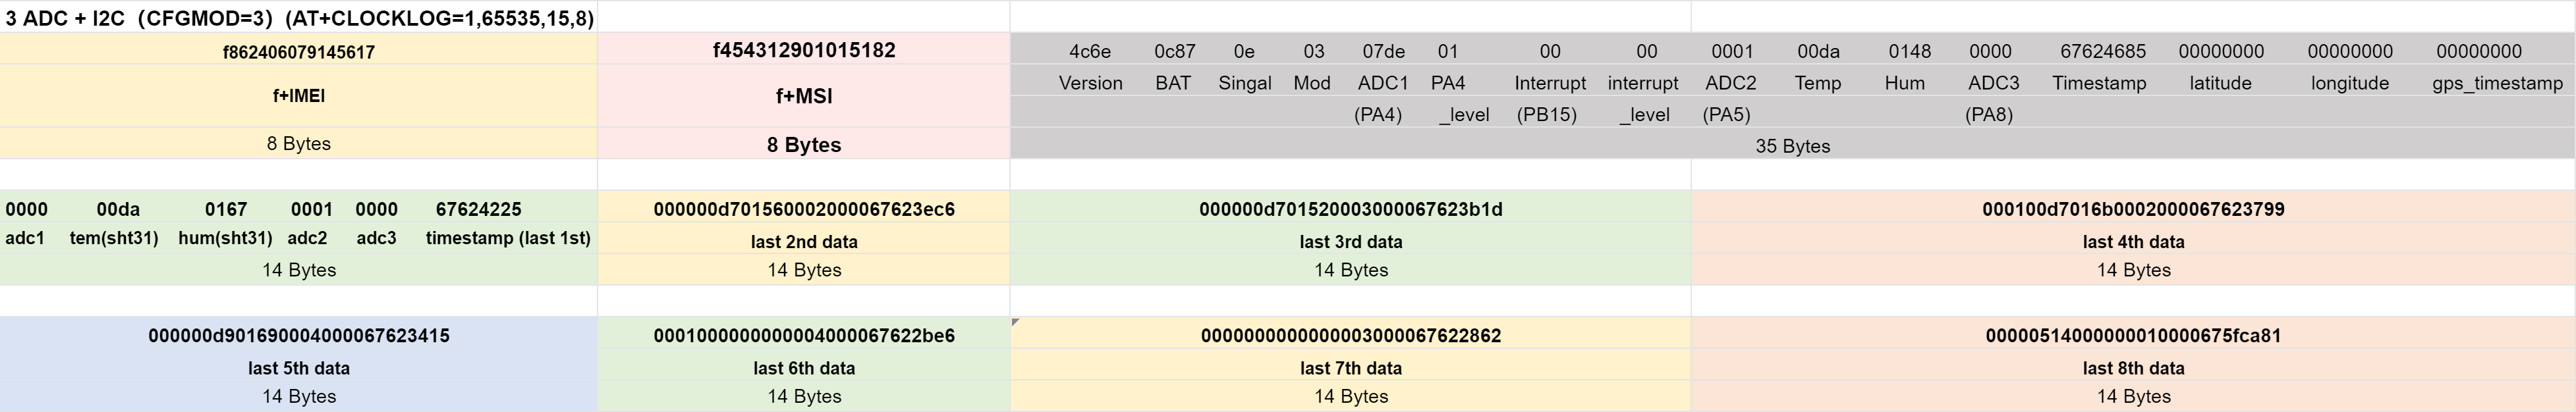Select the 'ADC3' label

(x=1994, y=83)
